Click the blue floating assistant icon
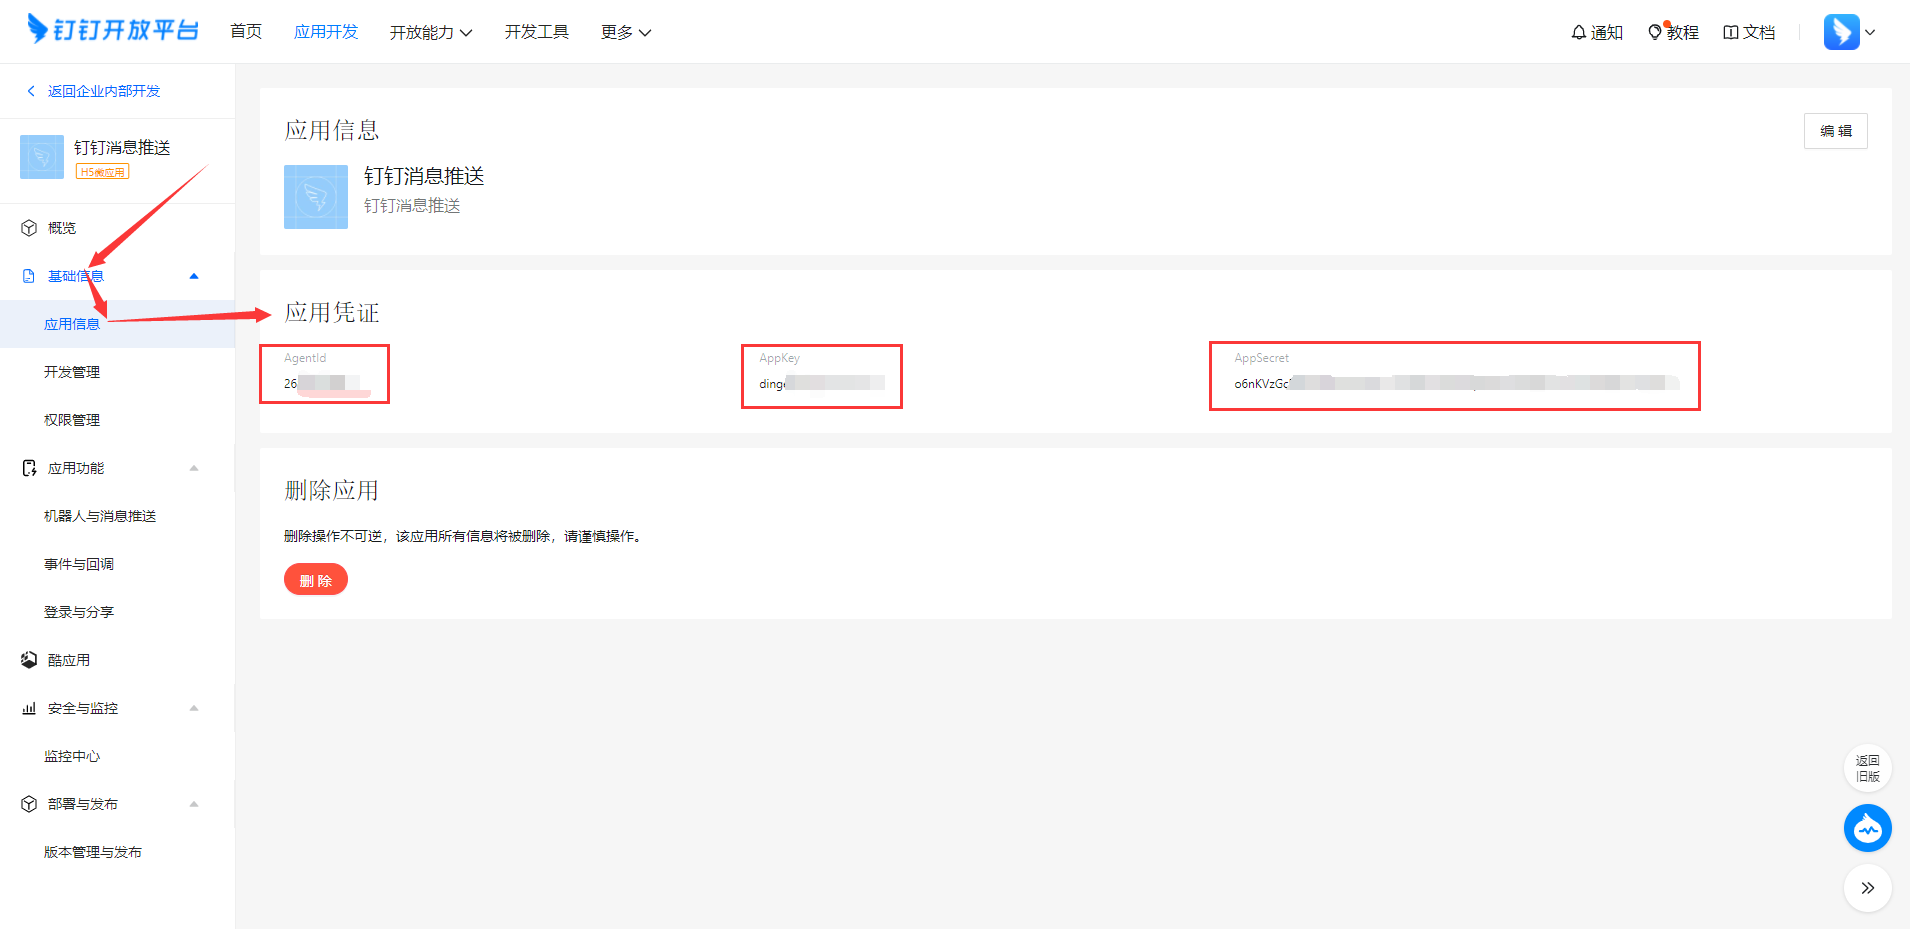This screenshot has width=1910, height=929. tap(1868, 828)
